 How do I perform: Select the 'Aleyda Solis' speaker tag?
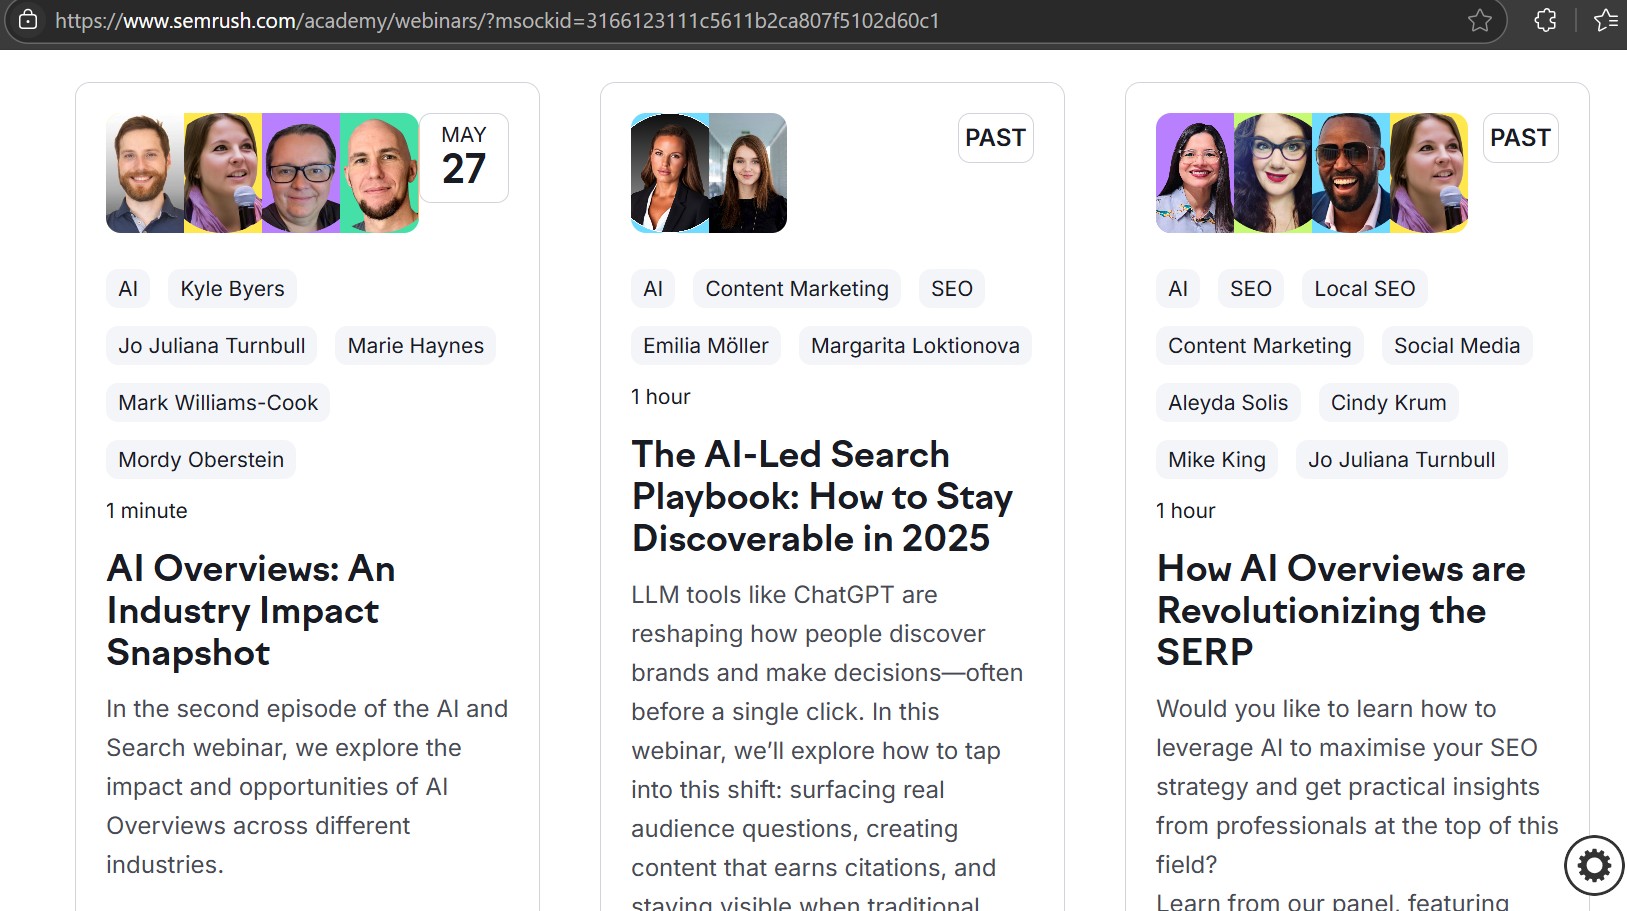(1227, 402)
